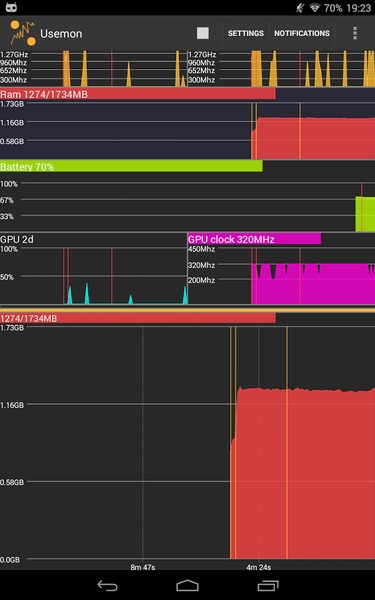
Task: Open recent apps with the overview button
Action: click(268, 585)
